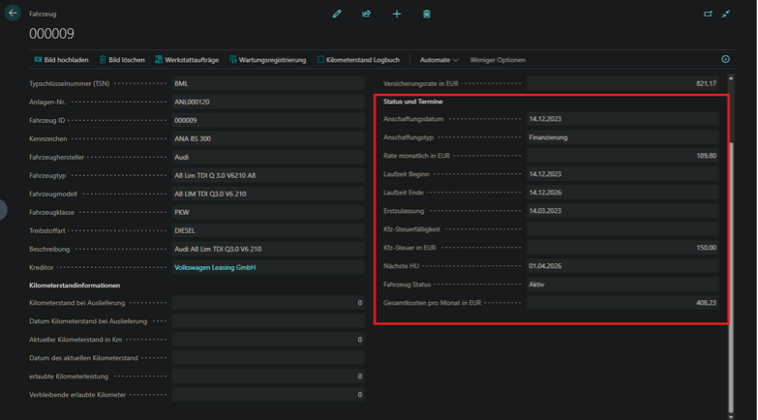Click Weniger Optionen

pyautogui.click(x=497, y=60)
